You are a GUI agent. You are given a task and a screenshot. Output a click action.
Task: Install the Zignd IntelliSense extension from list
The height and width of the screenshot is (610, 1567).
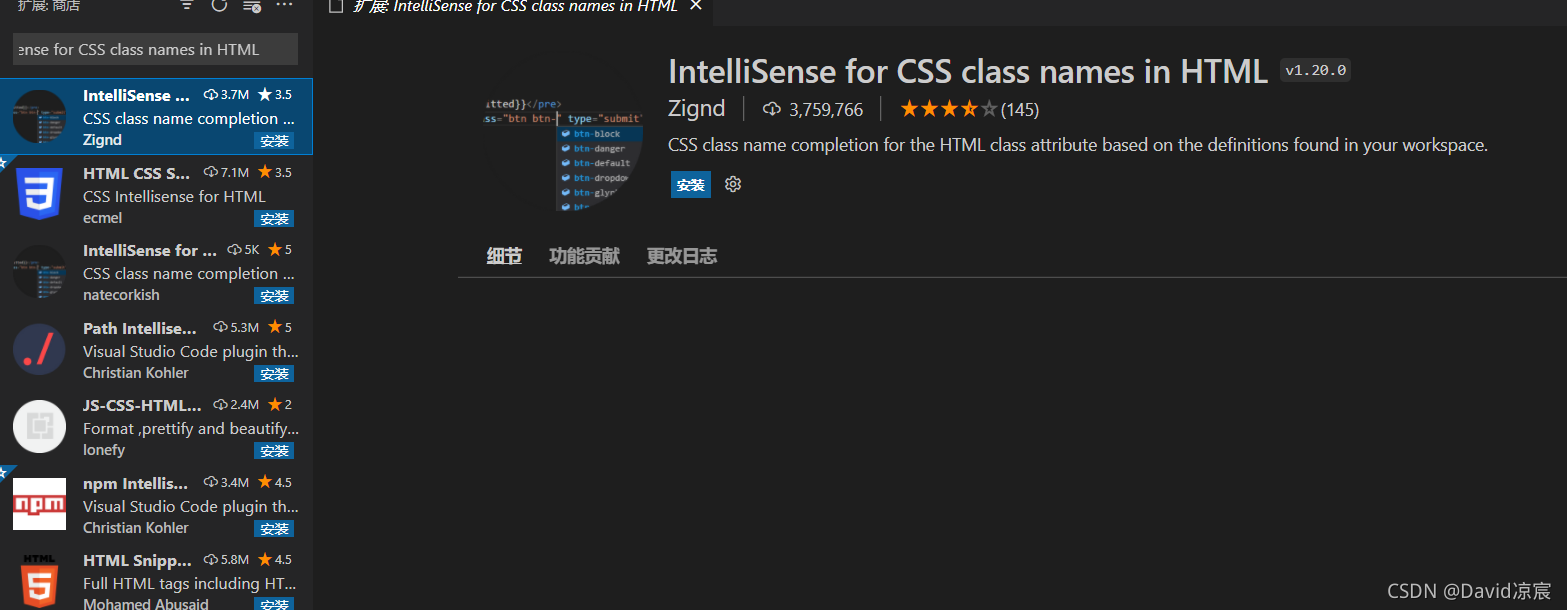[x=274, y=141]
